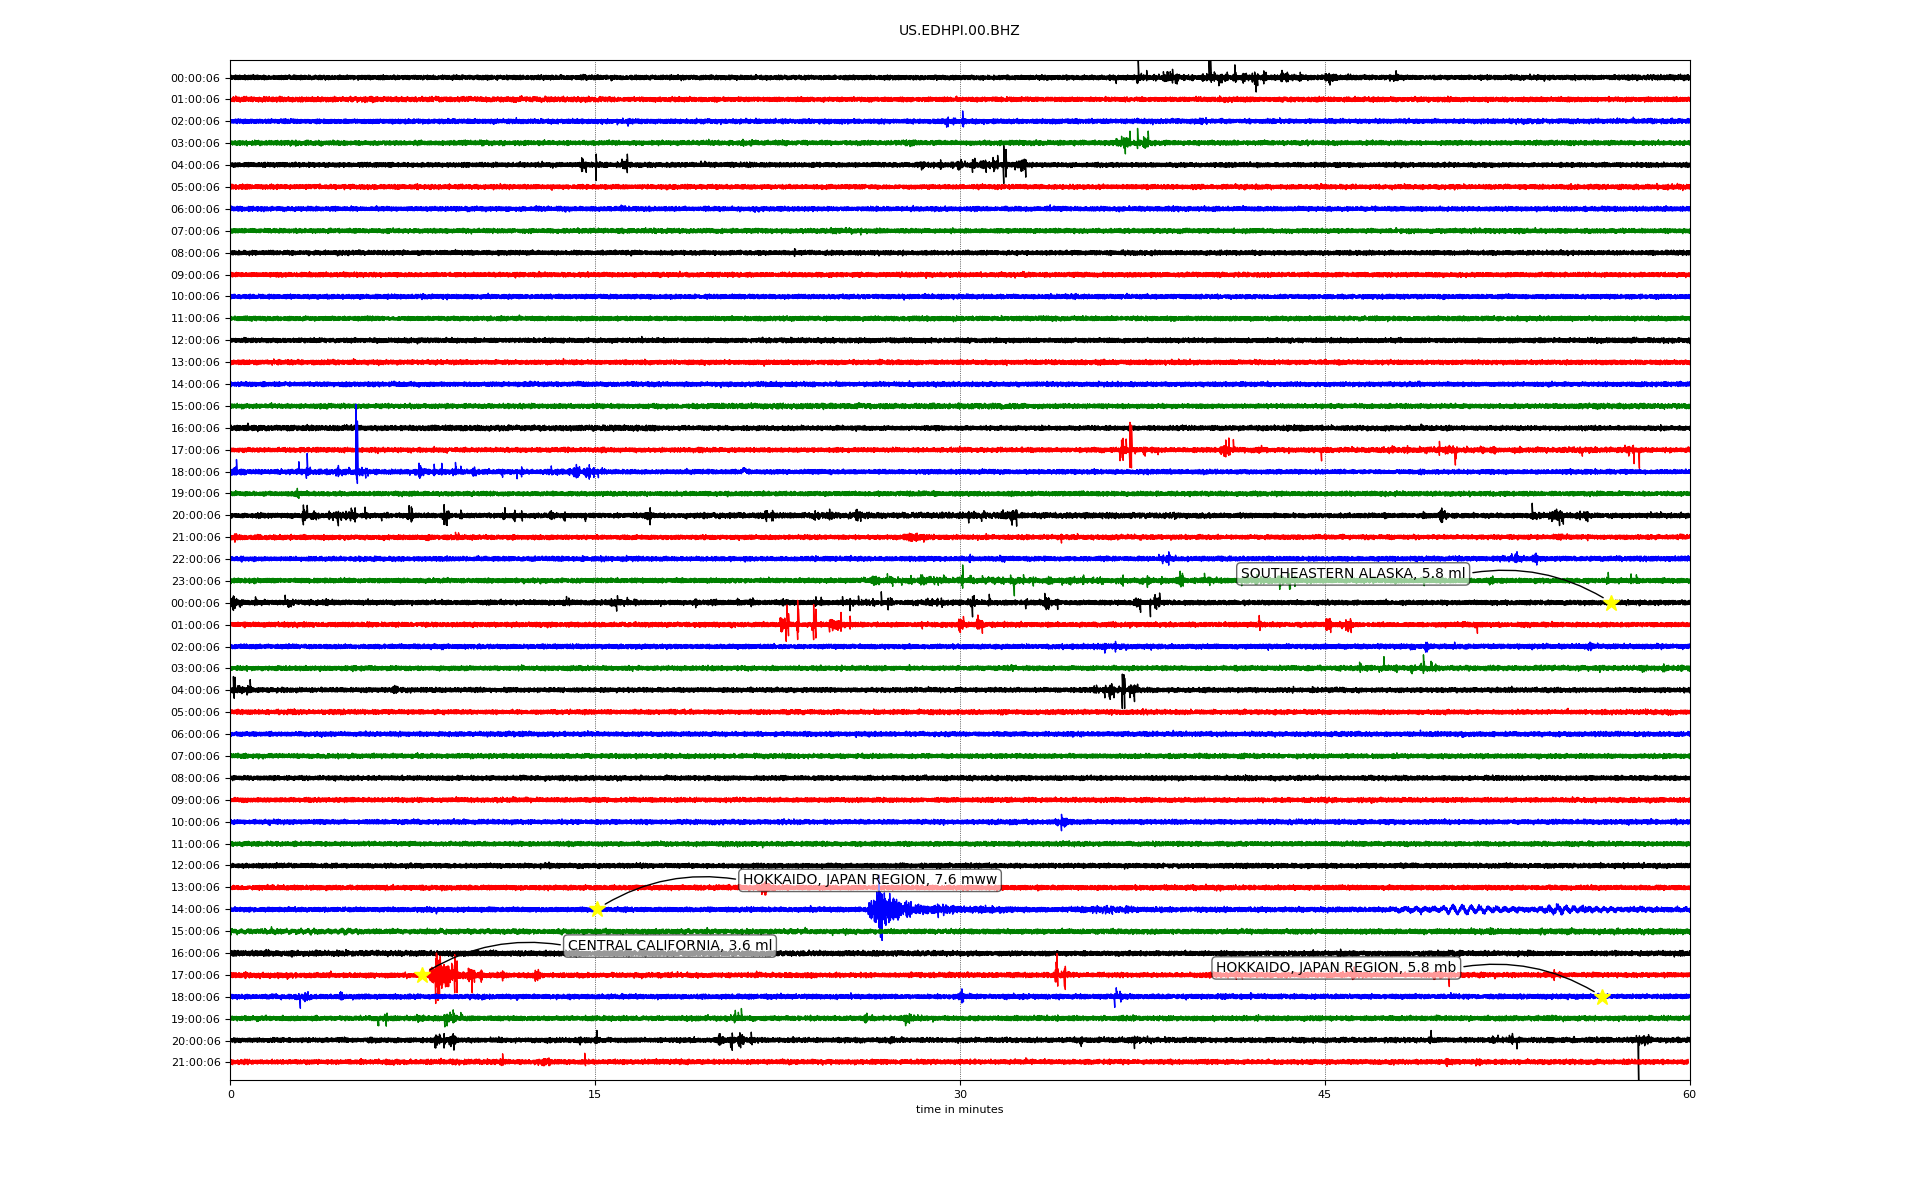This screenshot has height=1200, width=1920.
Task: Click the first 14:00:06 time label
Action: pos(195,385)
